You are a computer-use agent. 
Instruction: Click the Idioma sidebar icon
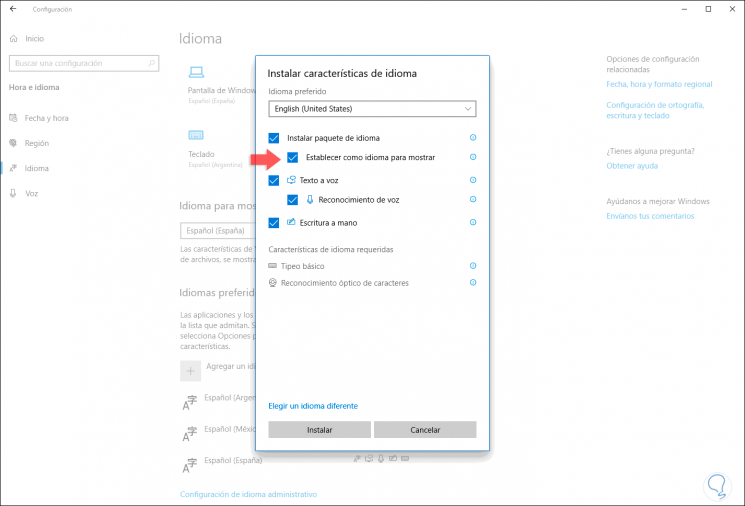[13, 168]
